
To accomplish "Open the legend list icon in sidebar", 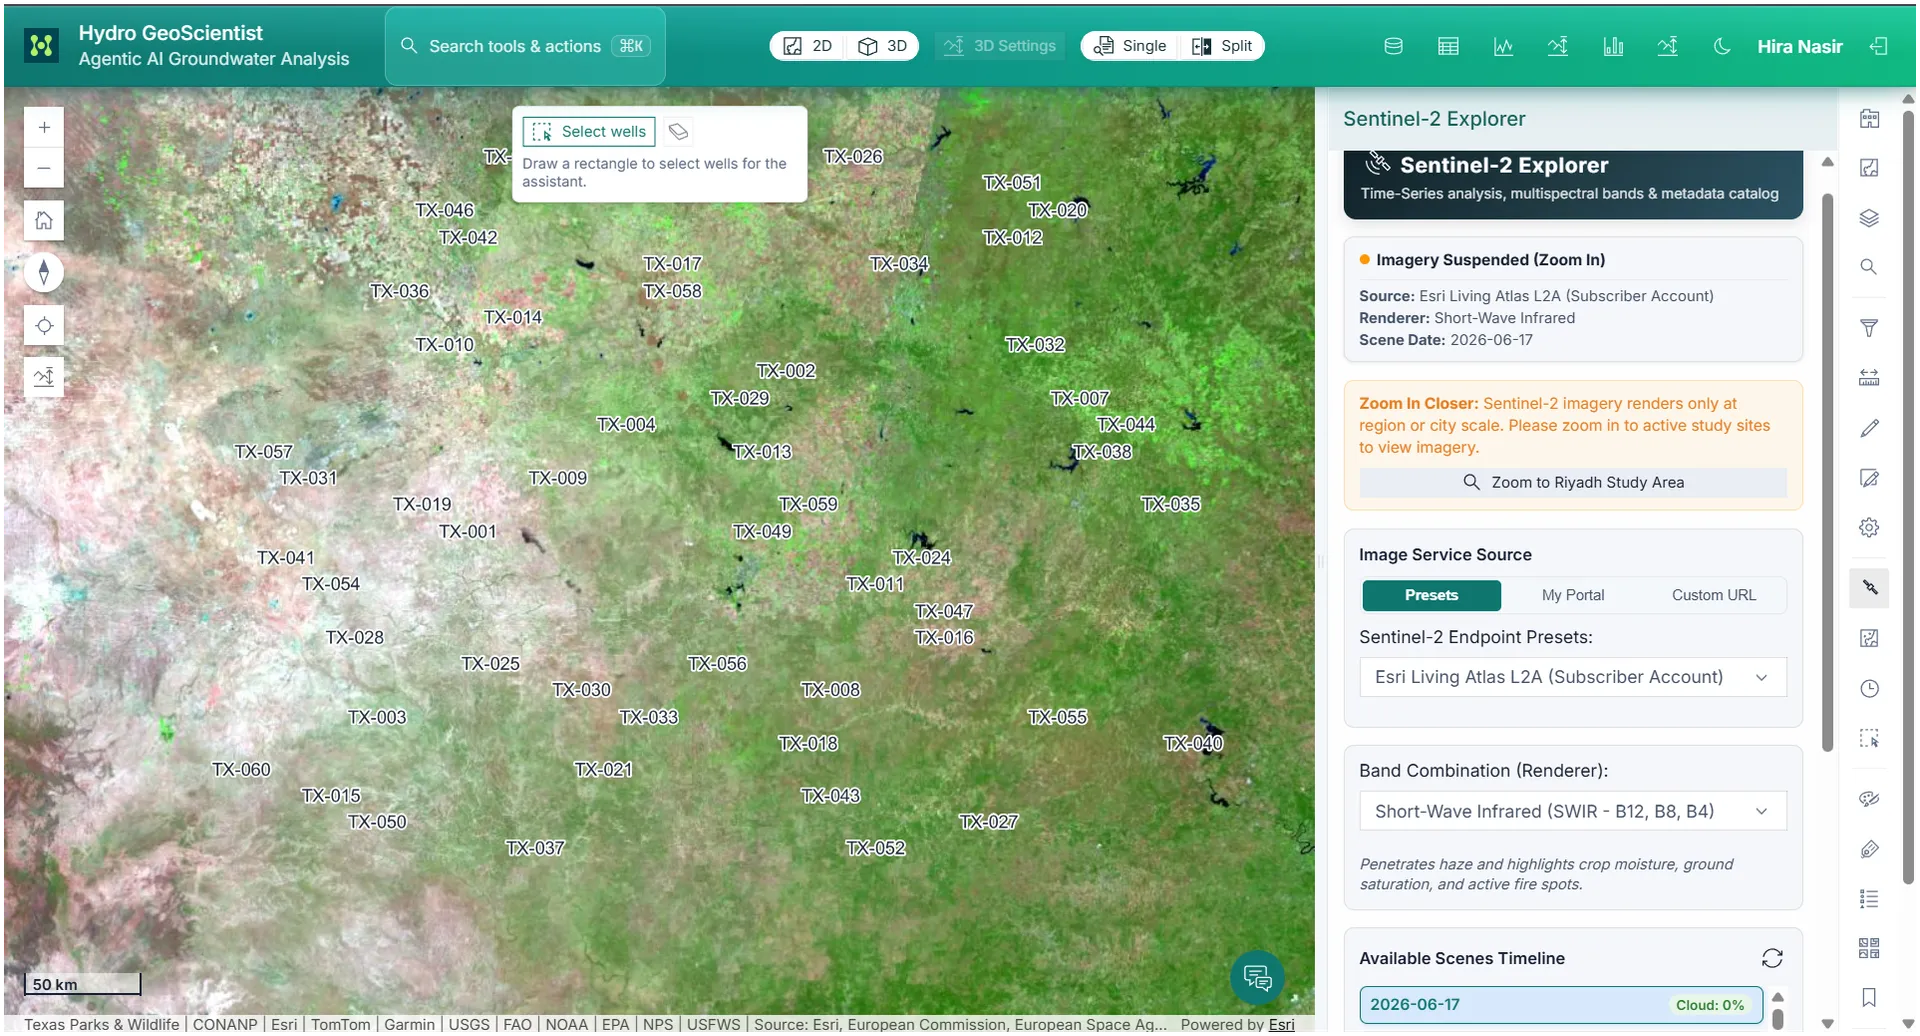I will [x=1869, y=899].
